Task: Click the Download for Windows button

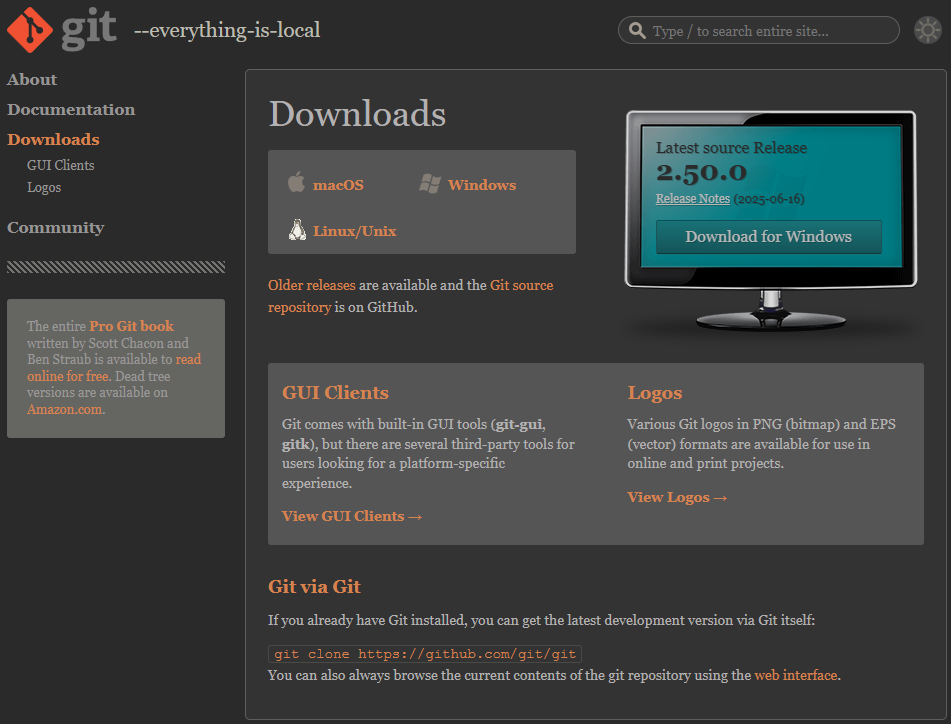Action: click(x=768, y=236)
